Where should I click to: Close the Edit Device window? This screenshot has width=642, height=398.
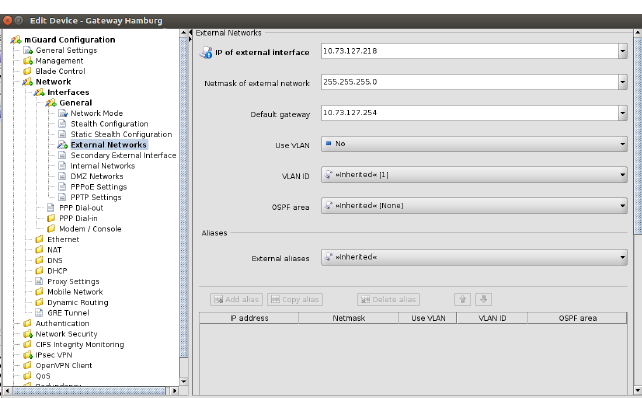(x=7, y=20)
